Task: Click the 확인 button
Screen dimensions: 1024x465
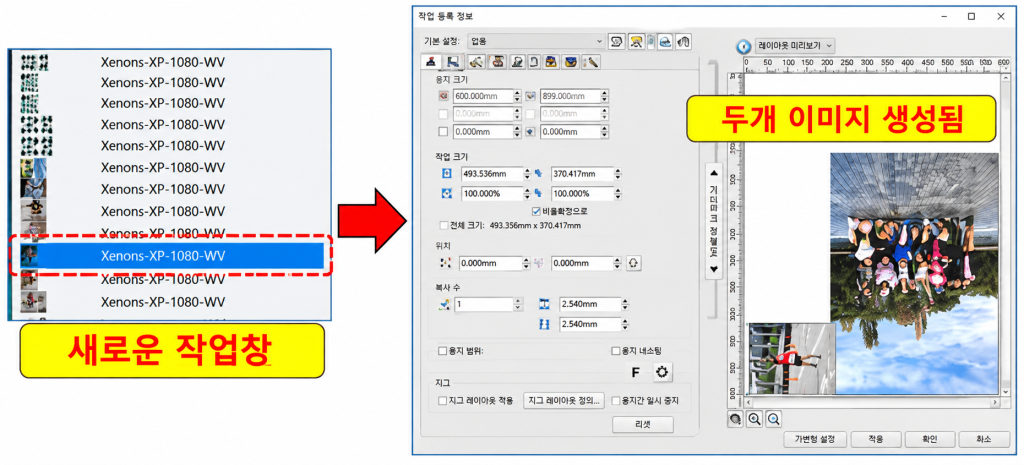Action: coord(931,440)
